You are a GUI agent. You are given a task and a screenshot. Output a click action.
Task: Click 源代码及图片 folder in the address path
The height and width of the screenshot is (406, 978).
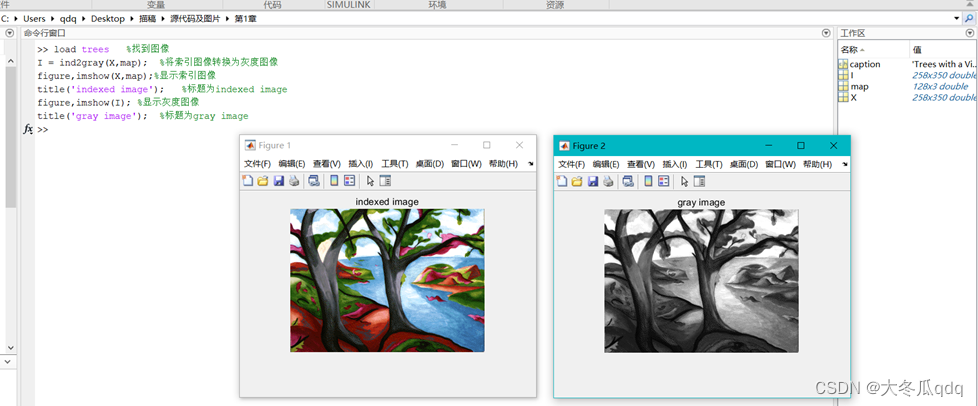195,19
